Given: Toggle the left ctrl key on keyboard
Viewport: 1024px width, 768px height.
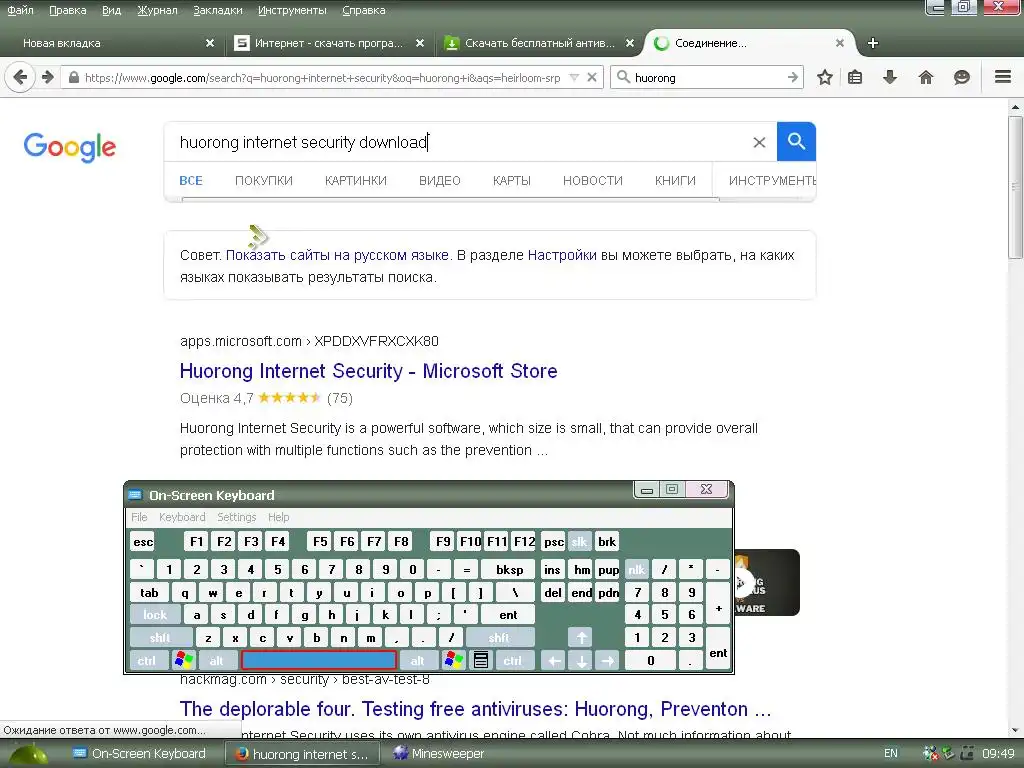Looking at the screenshot, I should click(147, 660).
